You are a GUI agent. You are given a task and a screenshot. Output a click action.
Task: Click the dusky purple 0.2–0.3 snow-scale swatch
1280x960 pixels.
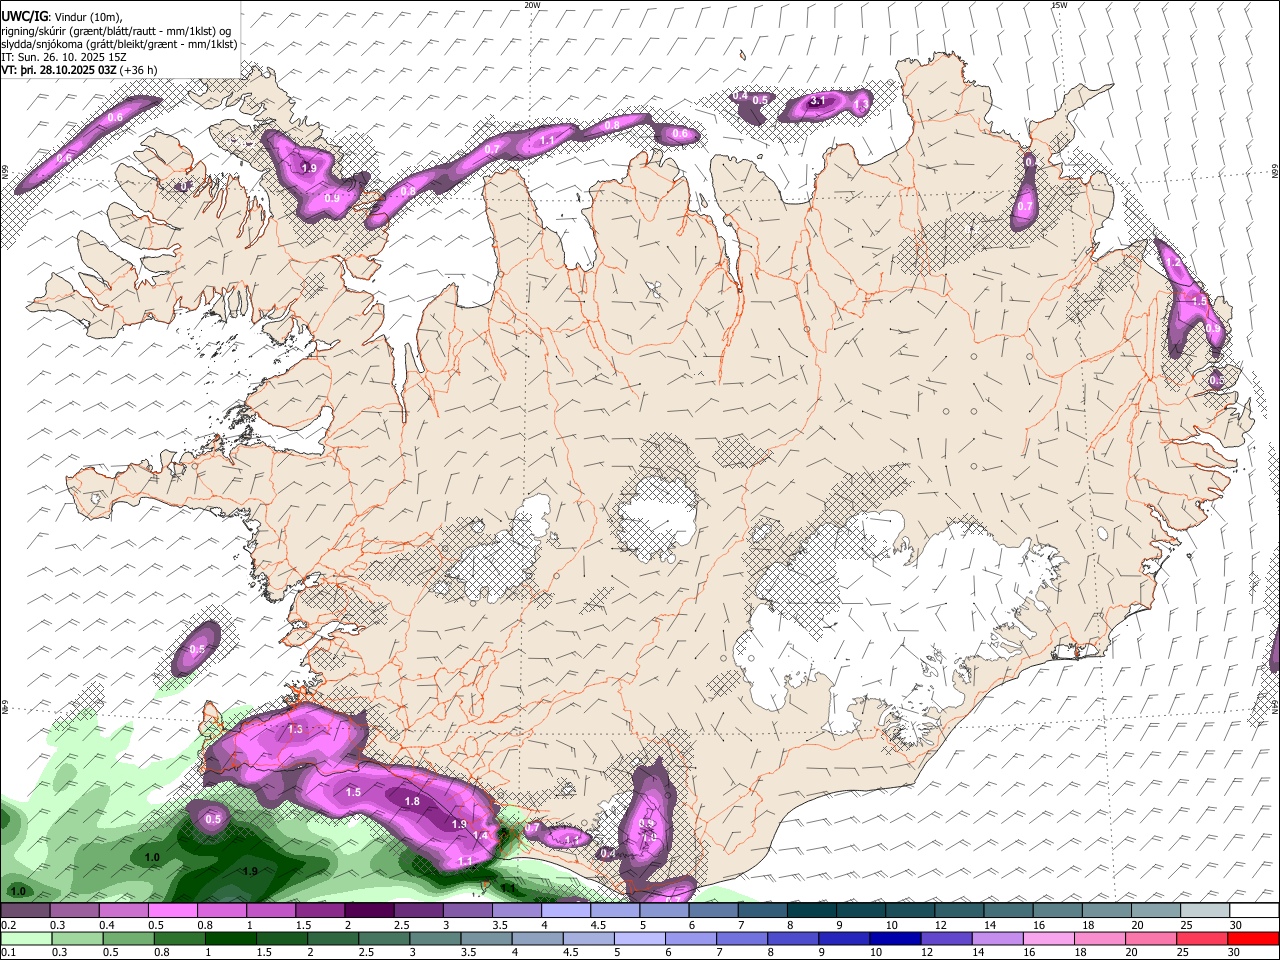point(25,911)
